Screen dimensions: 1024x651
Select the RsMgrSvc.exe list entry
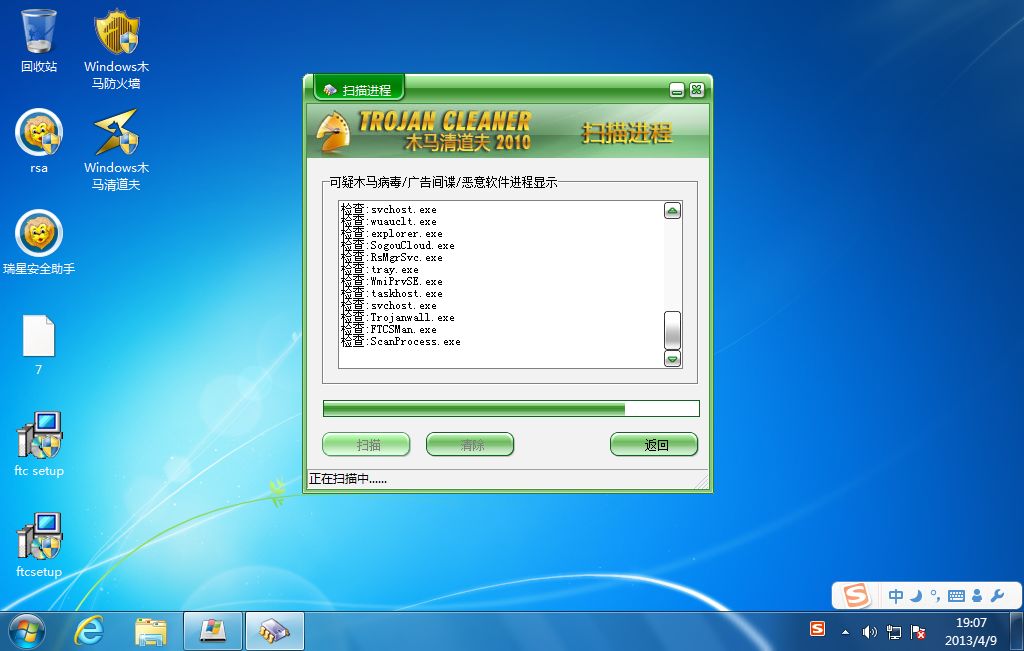(x=392, y=258)
